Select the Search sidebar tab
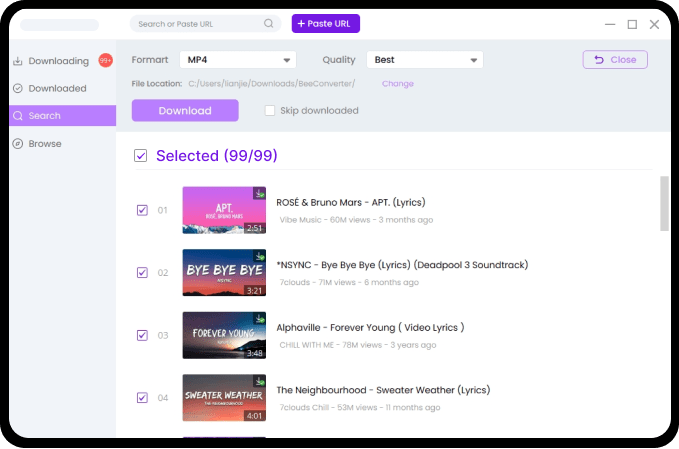679x449 pixels. (x=62, y=116)
